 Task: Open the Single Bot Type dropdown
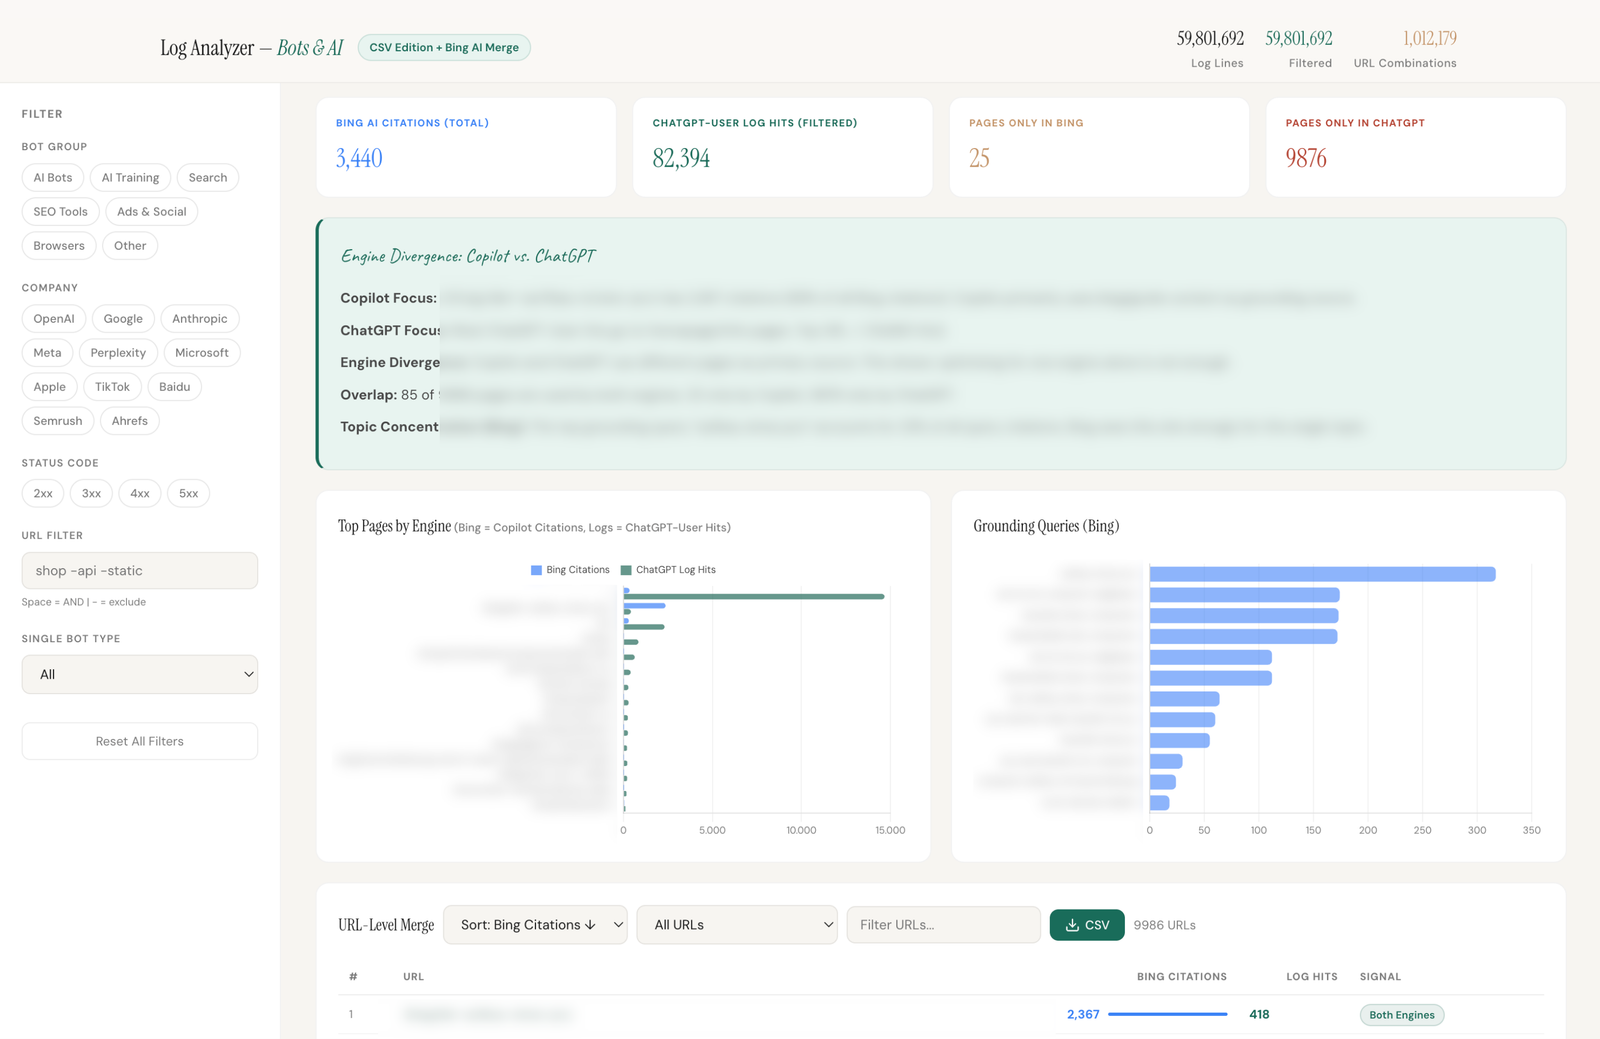139,674
